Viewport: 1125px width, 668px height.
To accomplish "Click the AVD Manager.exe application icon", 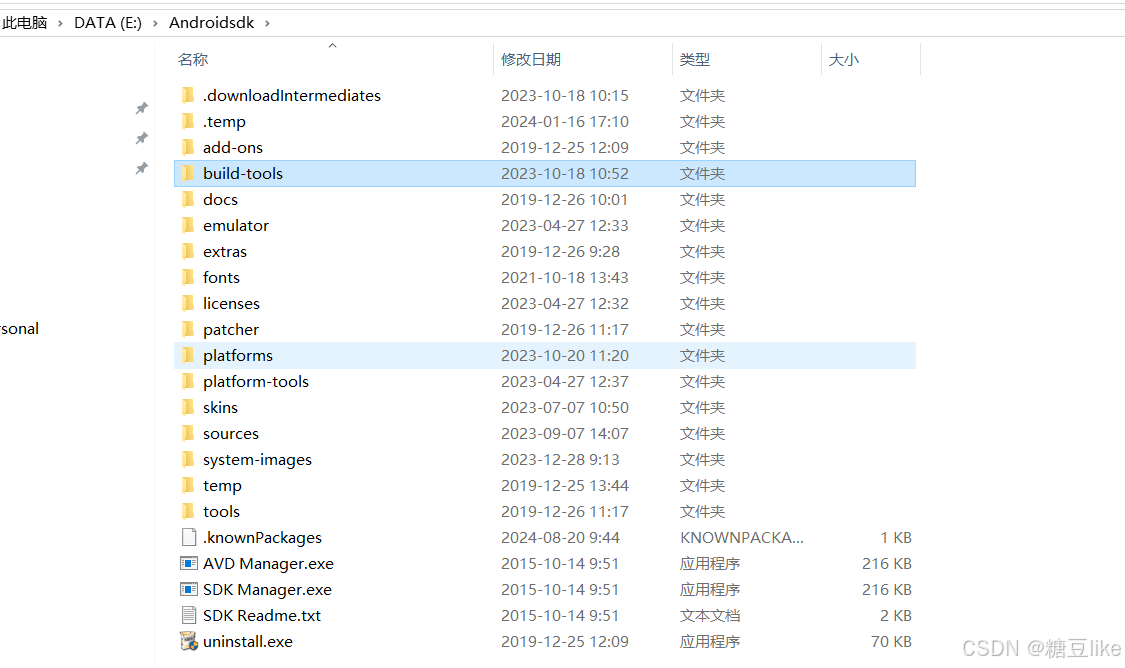I will [x=189, y=563].
